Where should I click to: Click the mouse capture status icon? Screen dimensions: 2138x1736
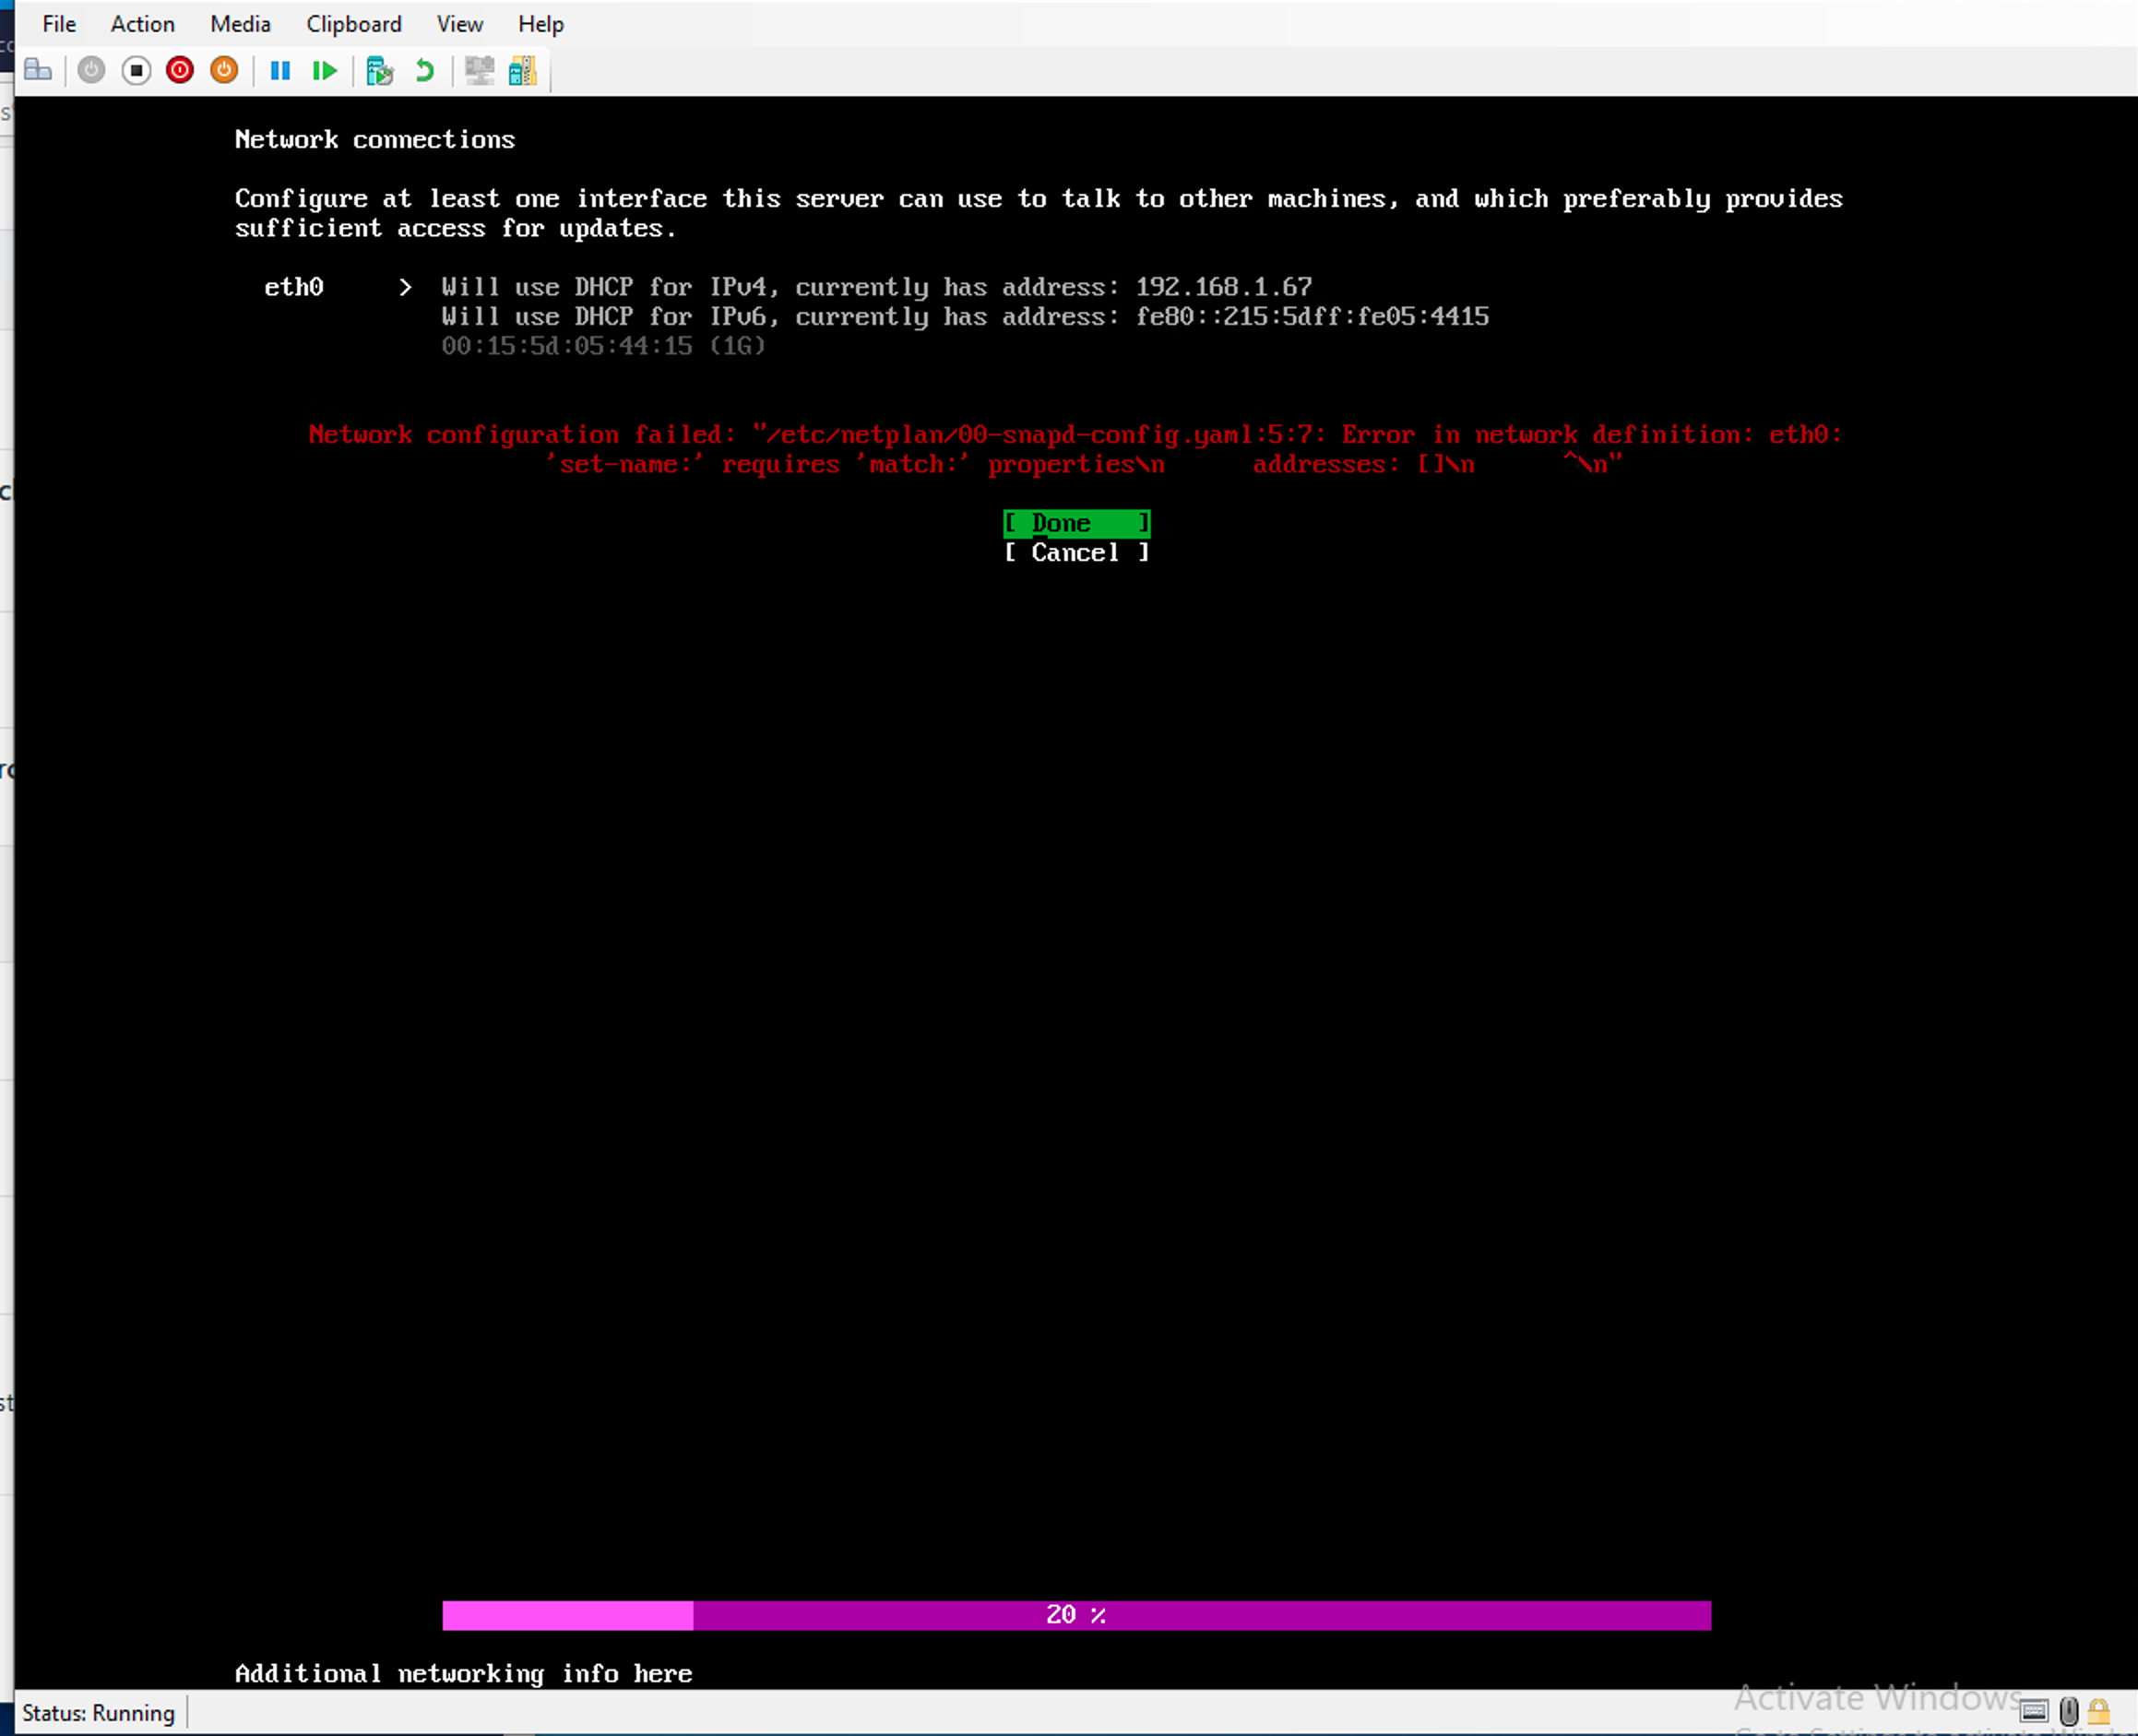pyautogui.click(x=2069, y=1710)
